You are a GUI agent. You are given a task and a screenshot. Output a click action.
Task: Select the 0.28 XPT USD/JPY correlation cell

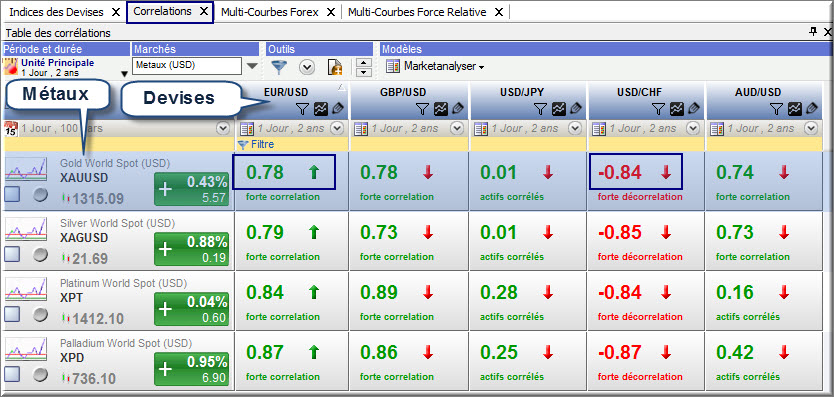click(528, 300)
